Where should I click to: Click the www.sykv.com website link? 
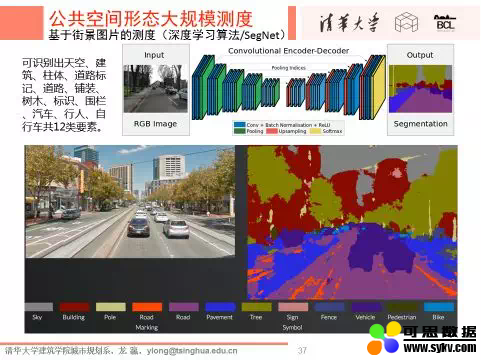point(440,348)
